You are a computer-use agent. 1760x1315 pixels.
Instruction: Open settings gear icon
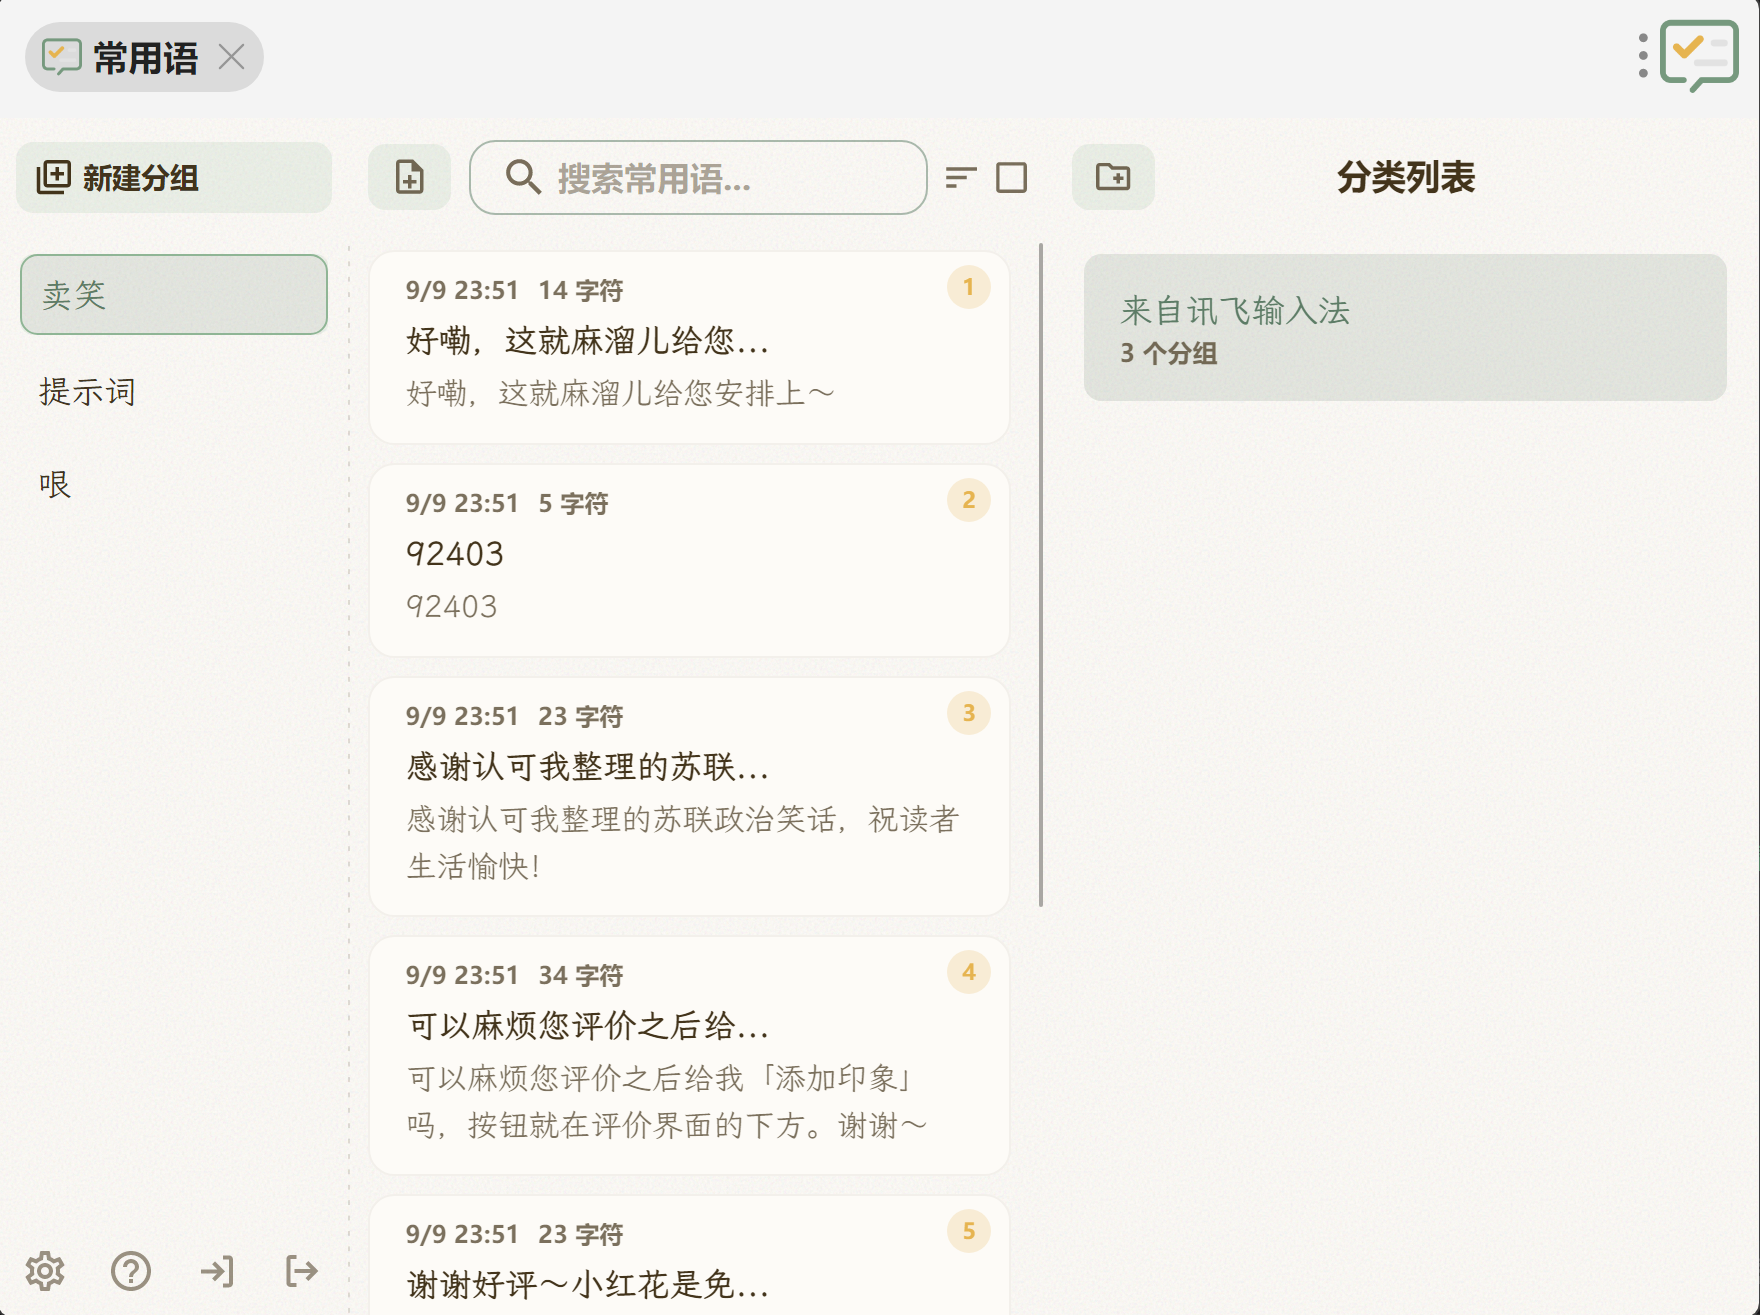click(45, 1271)
